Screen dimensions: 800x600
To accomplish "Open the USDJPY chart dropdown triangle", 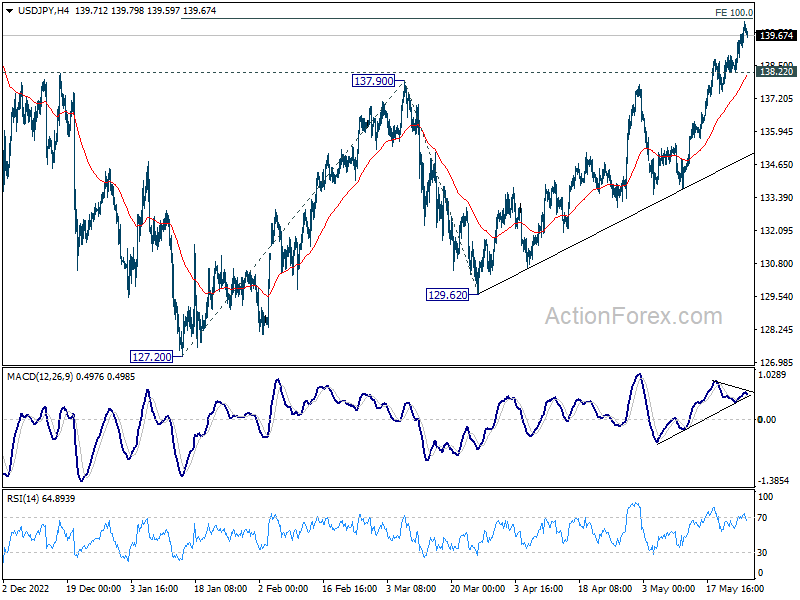I will (x=9, y=10).
